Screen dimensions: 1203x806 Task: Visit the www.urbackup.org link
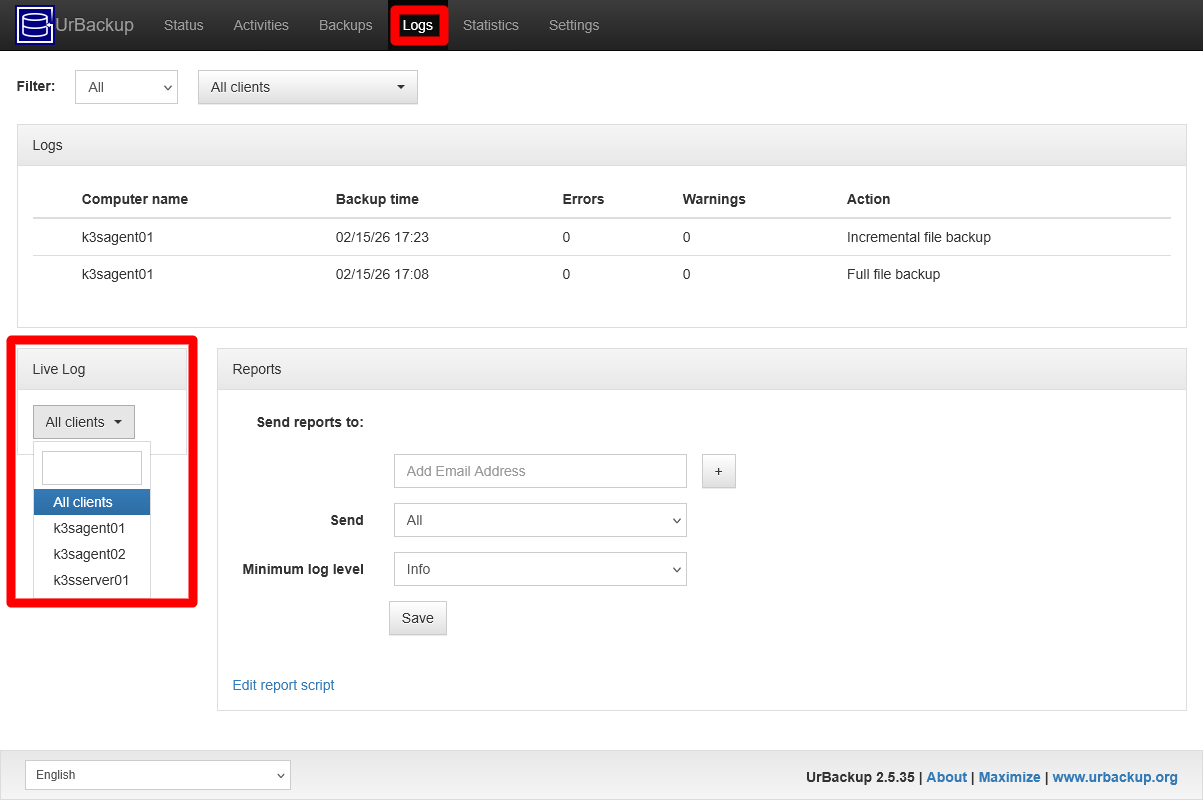pyautogui.click(x=1115, y=777)
